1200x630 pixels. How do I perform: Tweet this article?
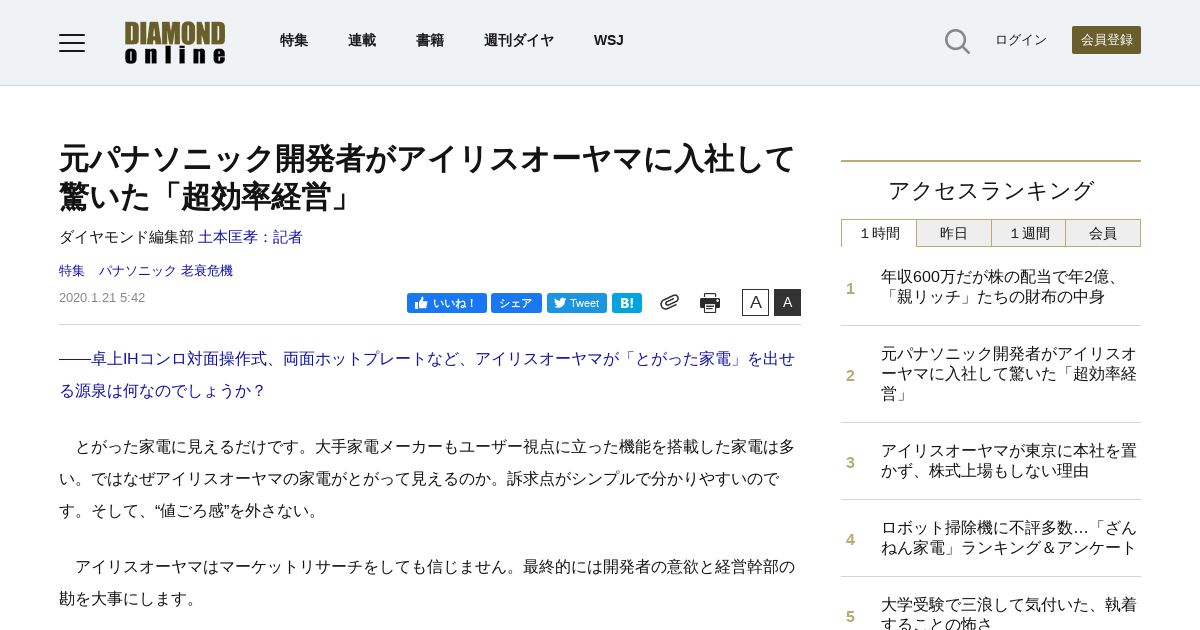pyautogui.click(x=577, y=303)
